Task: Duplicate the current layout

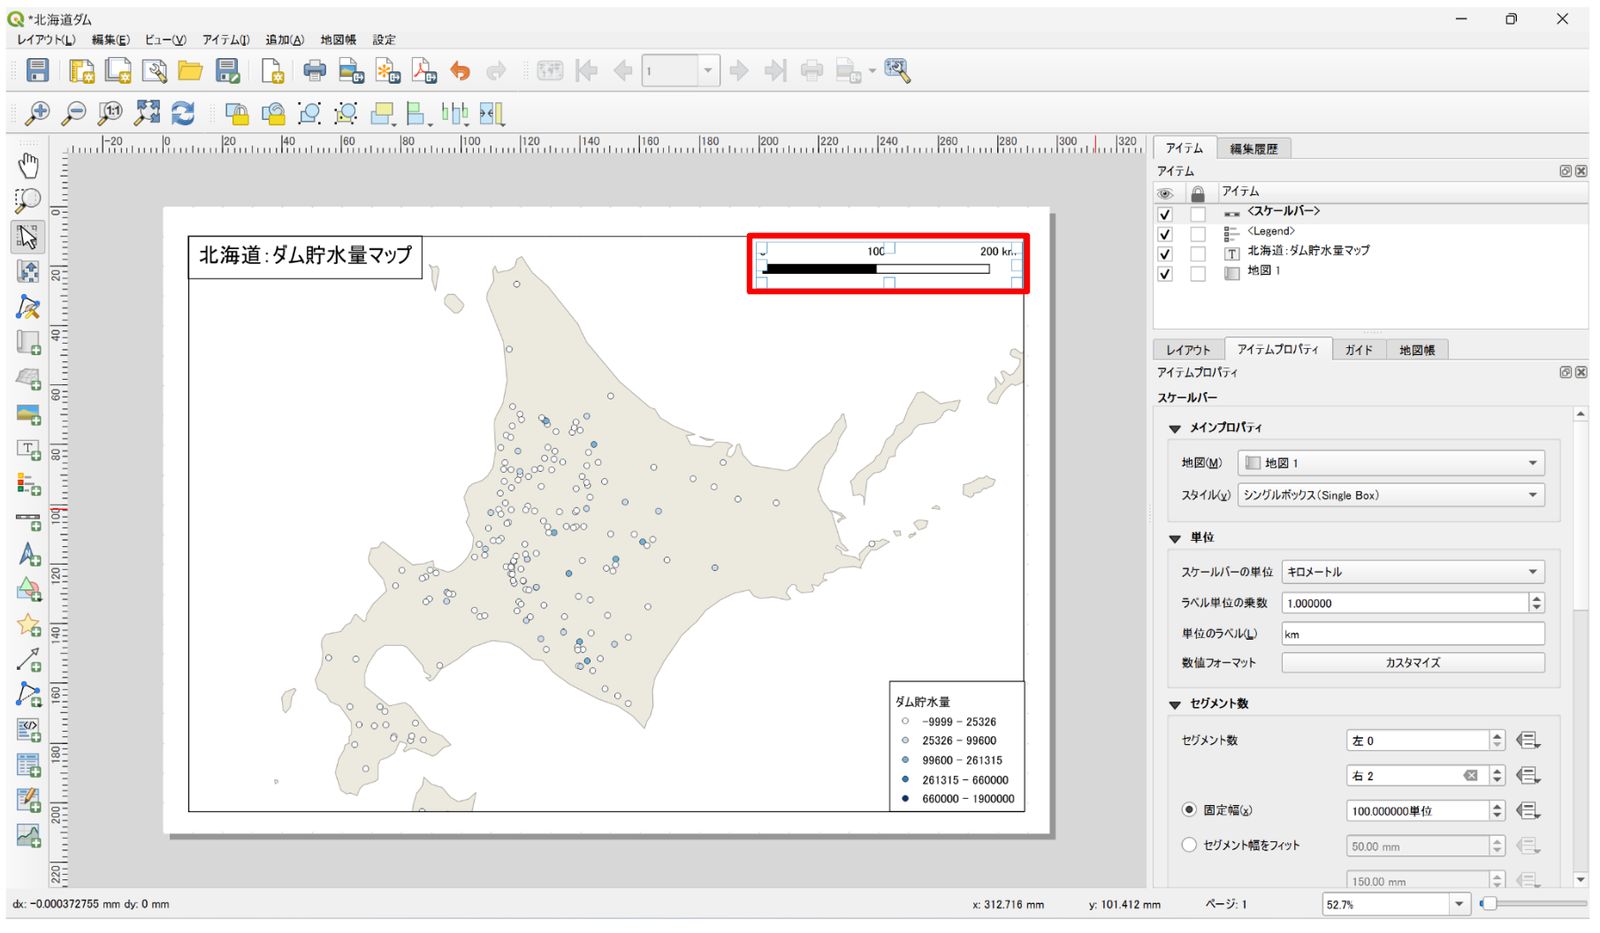Action: pyautogui.click(x=118, y=70)
